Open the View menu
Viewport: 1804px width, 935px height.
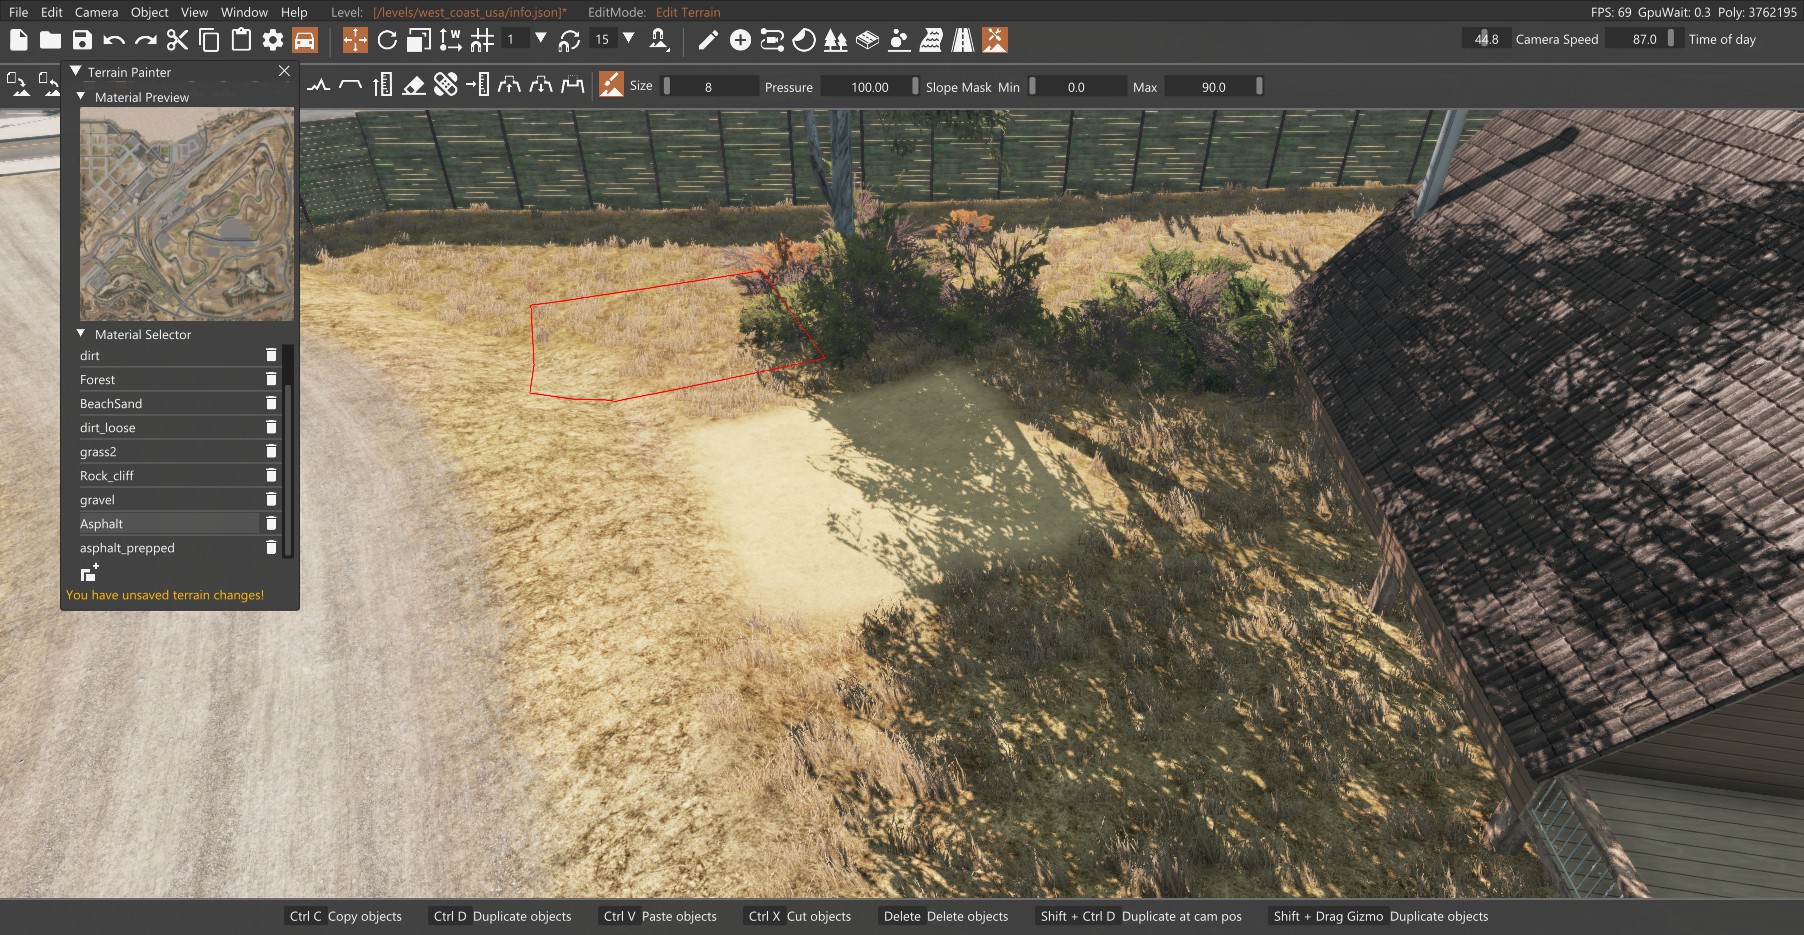pyautogui.click(x=194, y=12)
